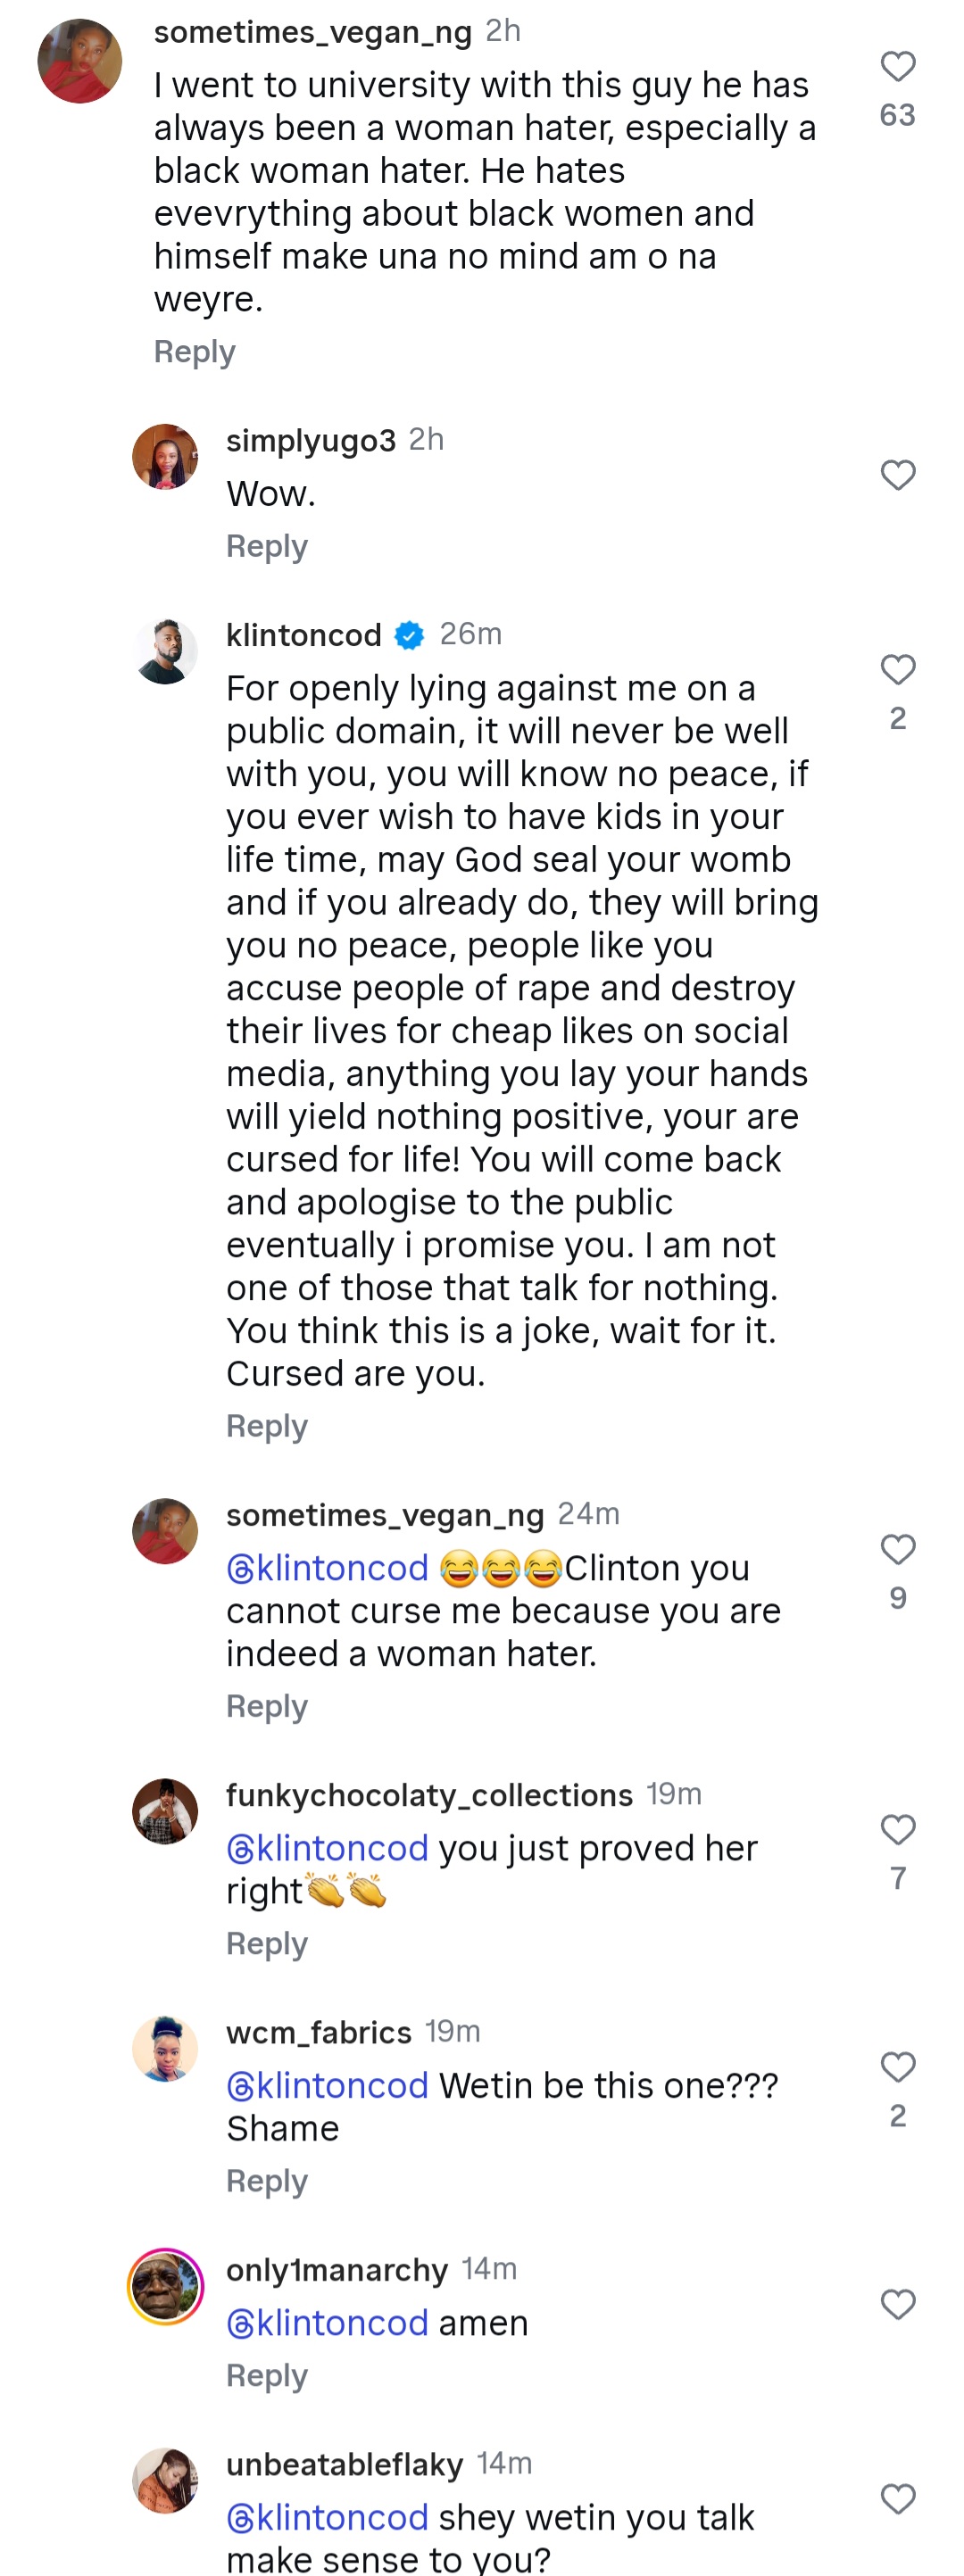Like sometimes_vegan_ng's first comment
964x2576 pixels.
tap(897, 66)
